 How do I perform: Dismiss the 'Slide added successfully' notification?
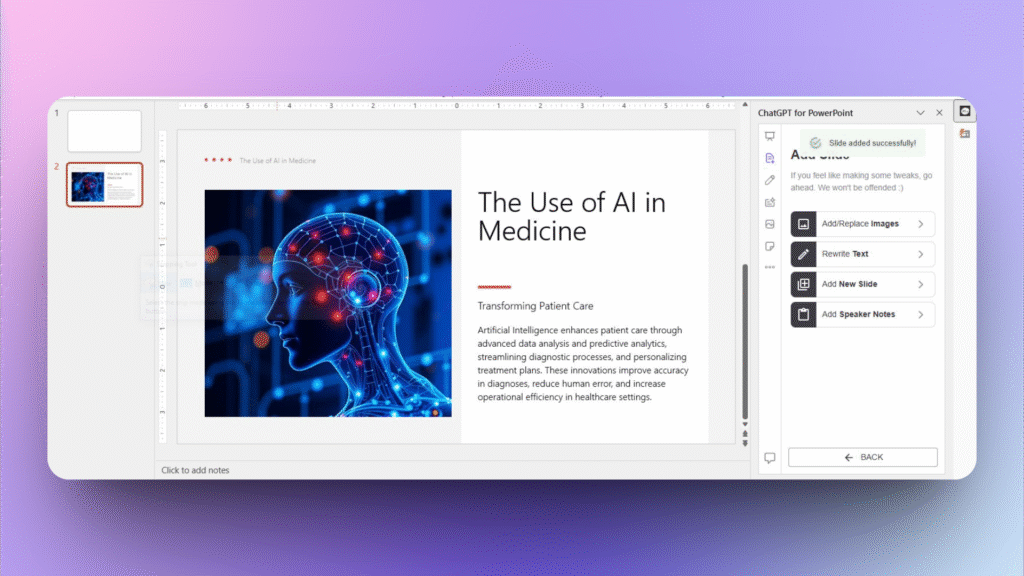[x=862, y=142]
